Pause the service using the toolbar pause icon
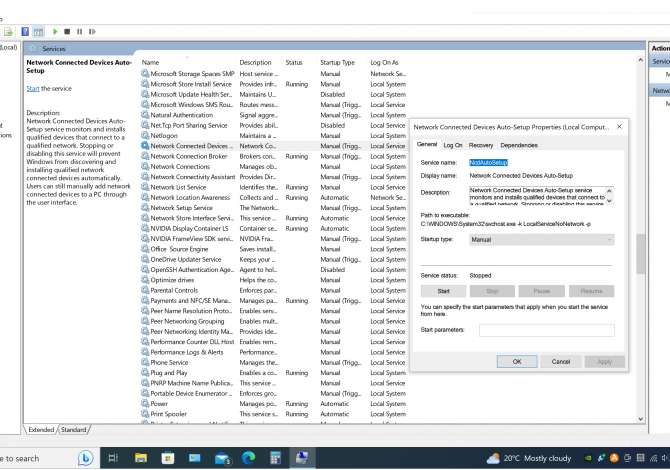Viewport: 670px width, 470px height. (79, 32)
